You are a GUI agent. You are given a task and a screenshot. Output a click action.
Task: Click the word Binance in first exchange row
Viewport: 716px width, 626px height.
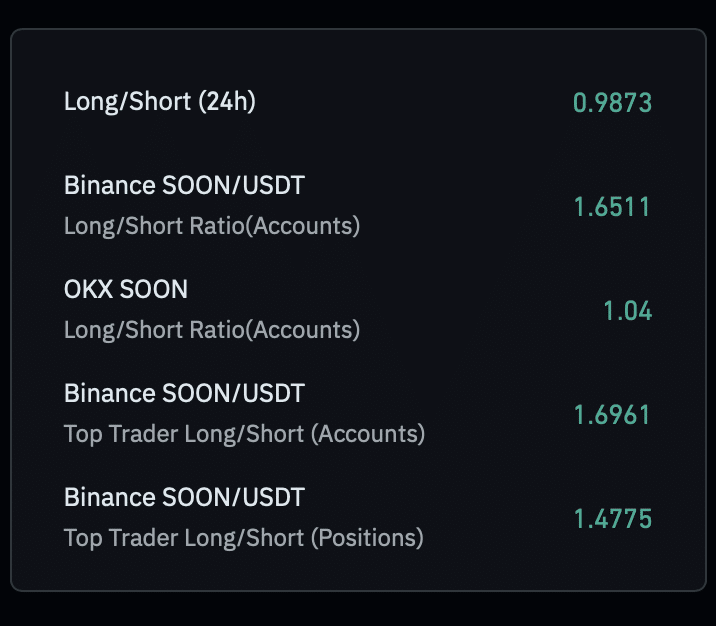(x=110, y=185)
